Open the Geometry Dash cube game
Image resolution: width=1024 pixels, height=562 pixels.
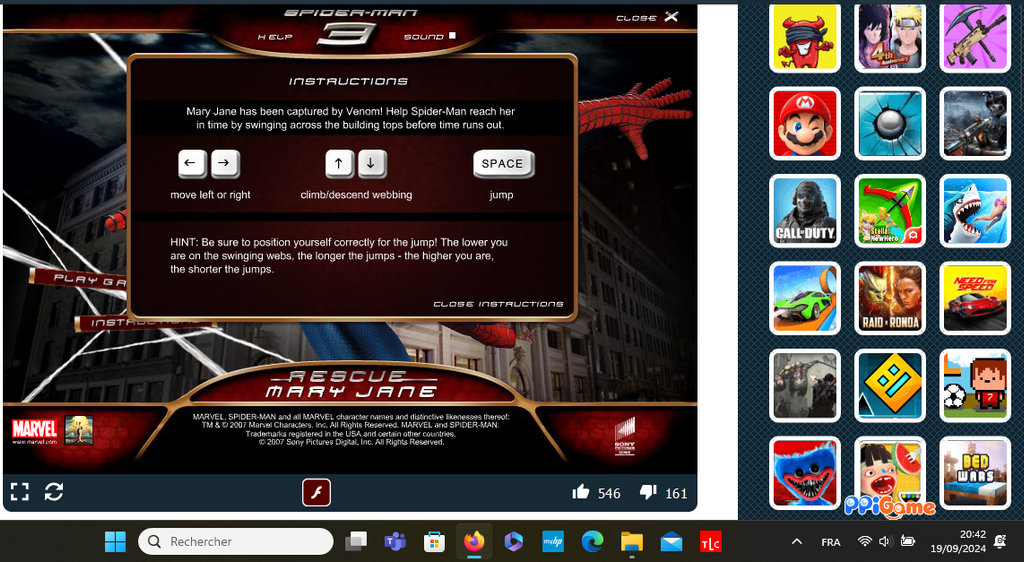890,386
